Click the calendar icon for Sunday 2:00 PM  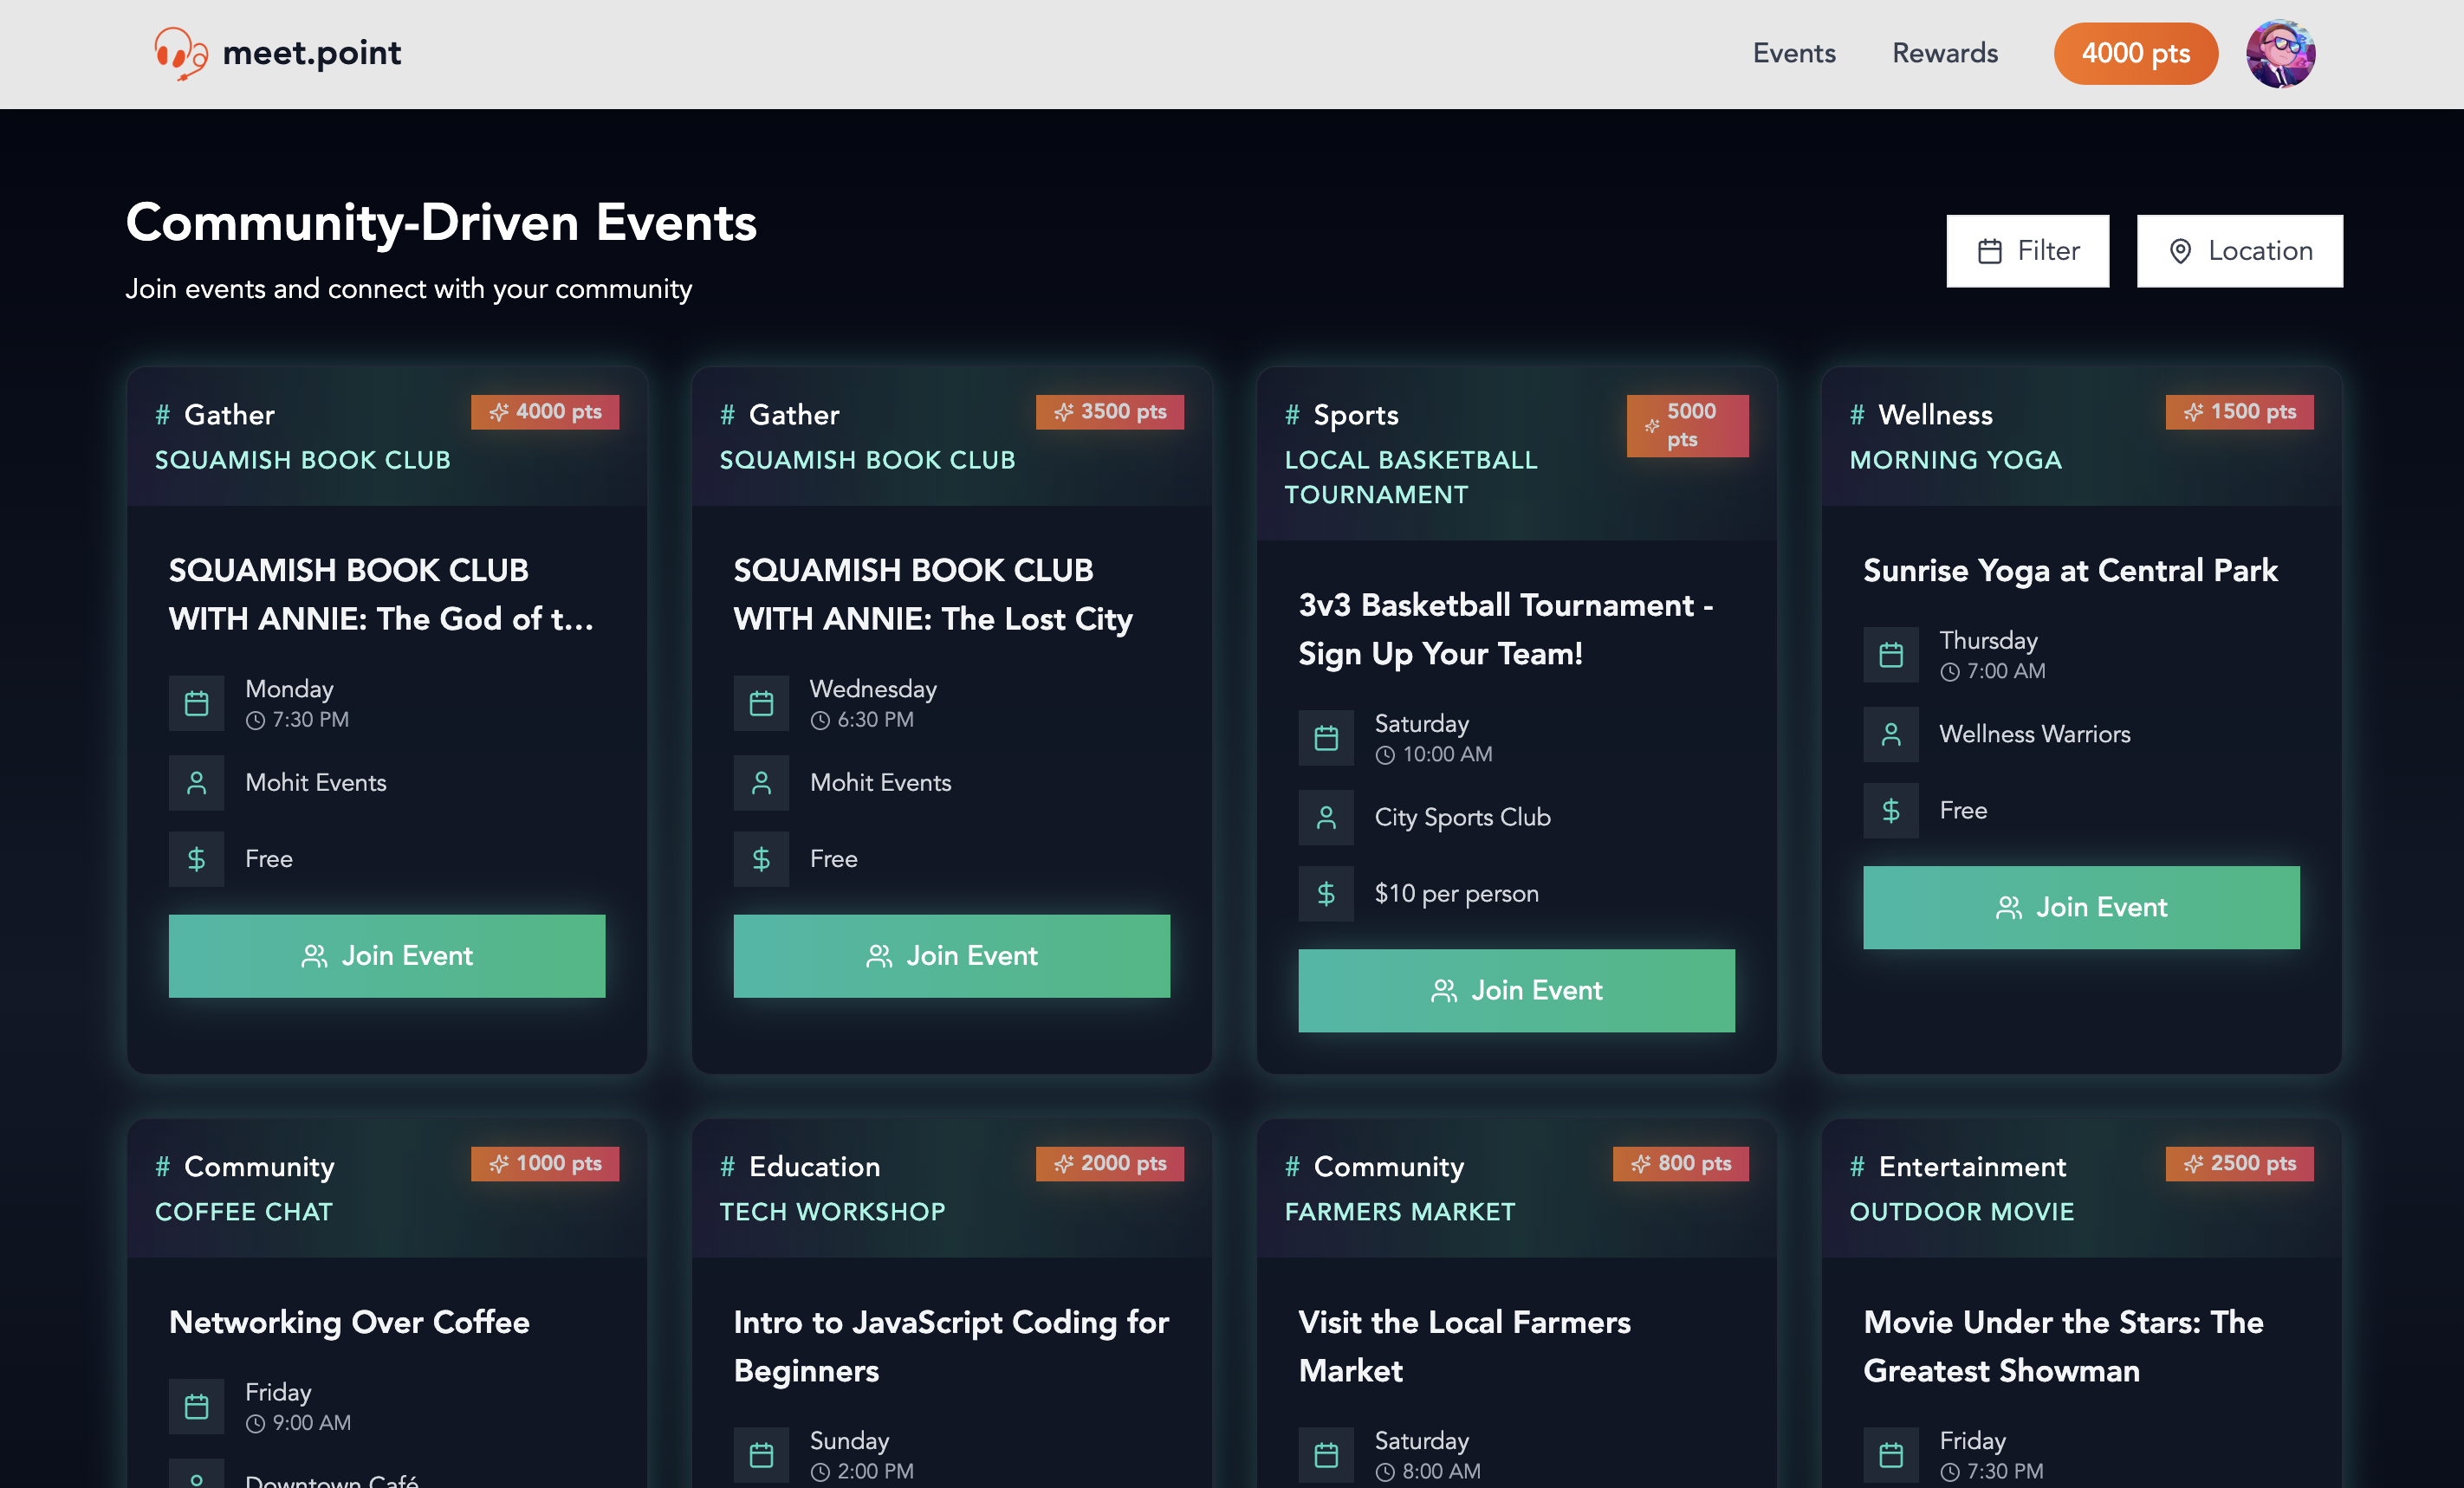coord(761,1454)
